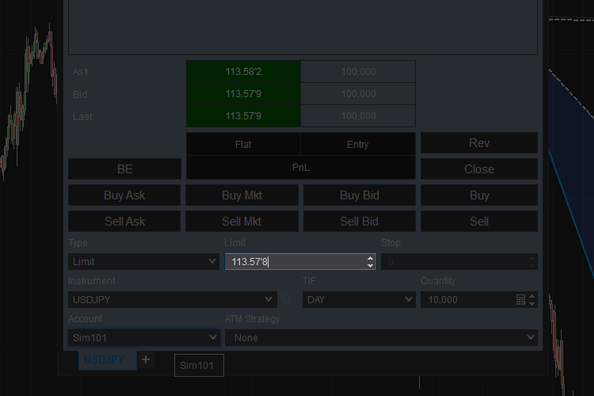This screenshot has width=594, height=396.
Task: Click the Sell button
Action: 479,221
